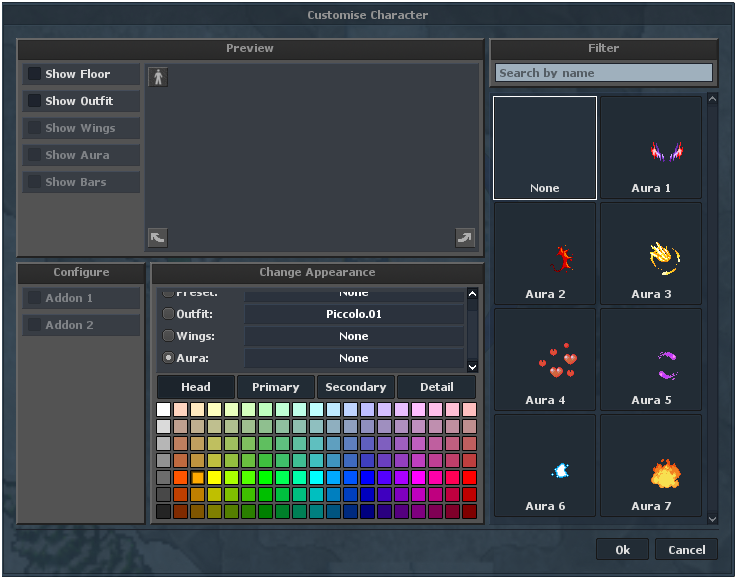Click the standing character pose icon
Screen dimensions: 738x578
pyautogui.click(x=158, y=77)
